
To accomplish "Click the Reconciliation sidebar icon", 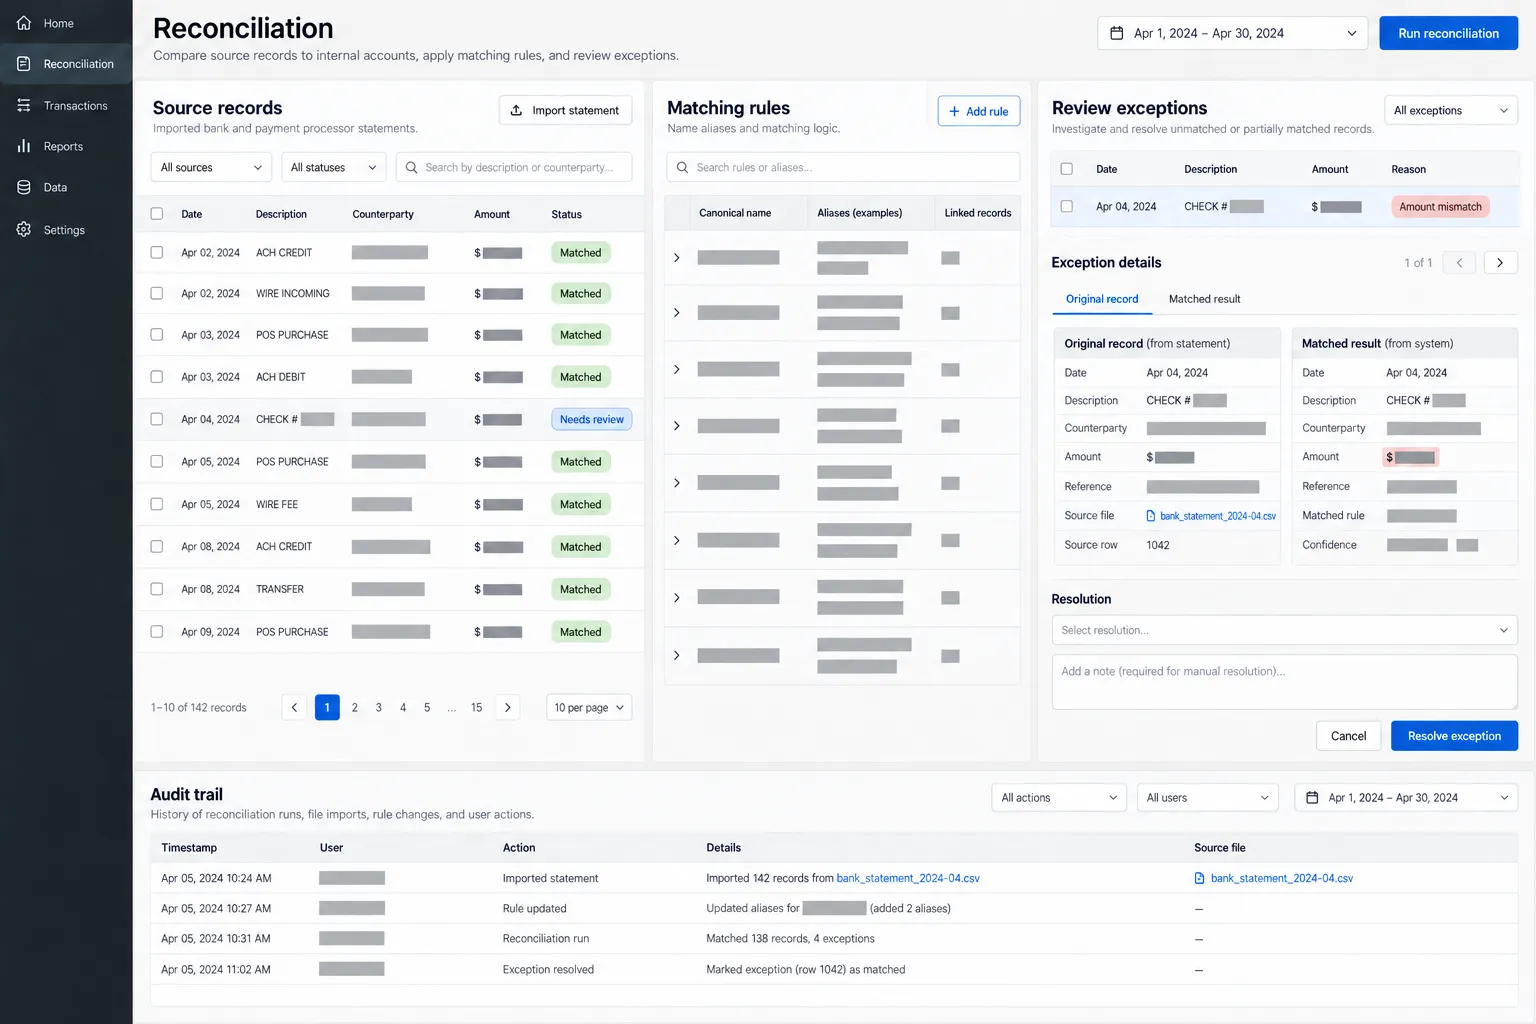I will [x=24, y=64].
